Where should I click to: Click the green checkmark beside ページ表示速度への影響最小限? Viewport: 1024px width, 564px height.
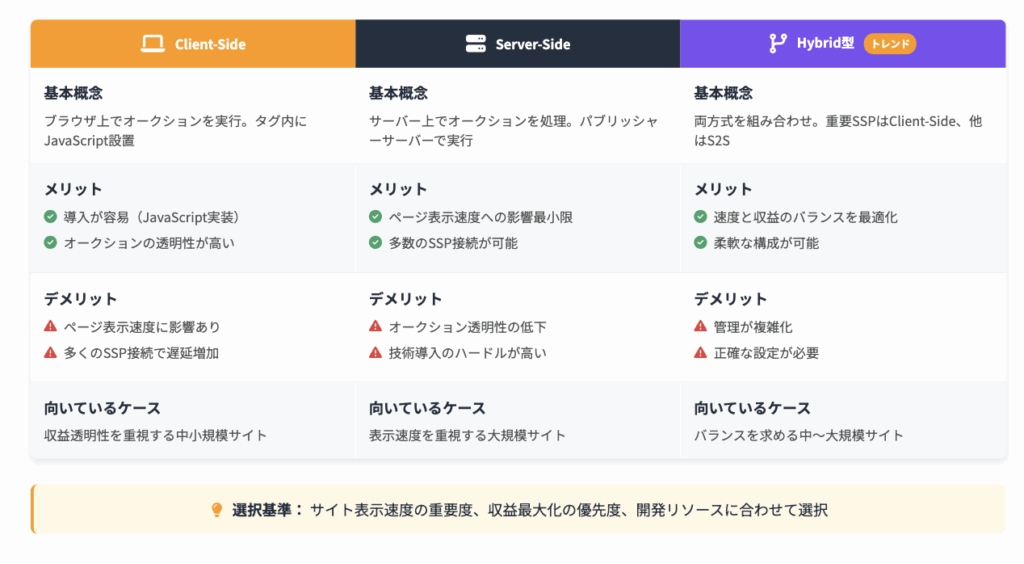point(375,216)
